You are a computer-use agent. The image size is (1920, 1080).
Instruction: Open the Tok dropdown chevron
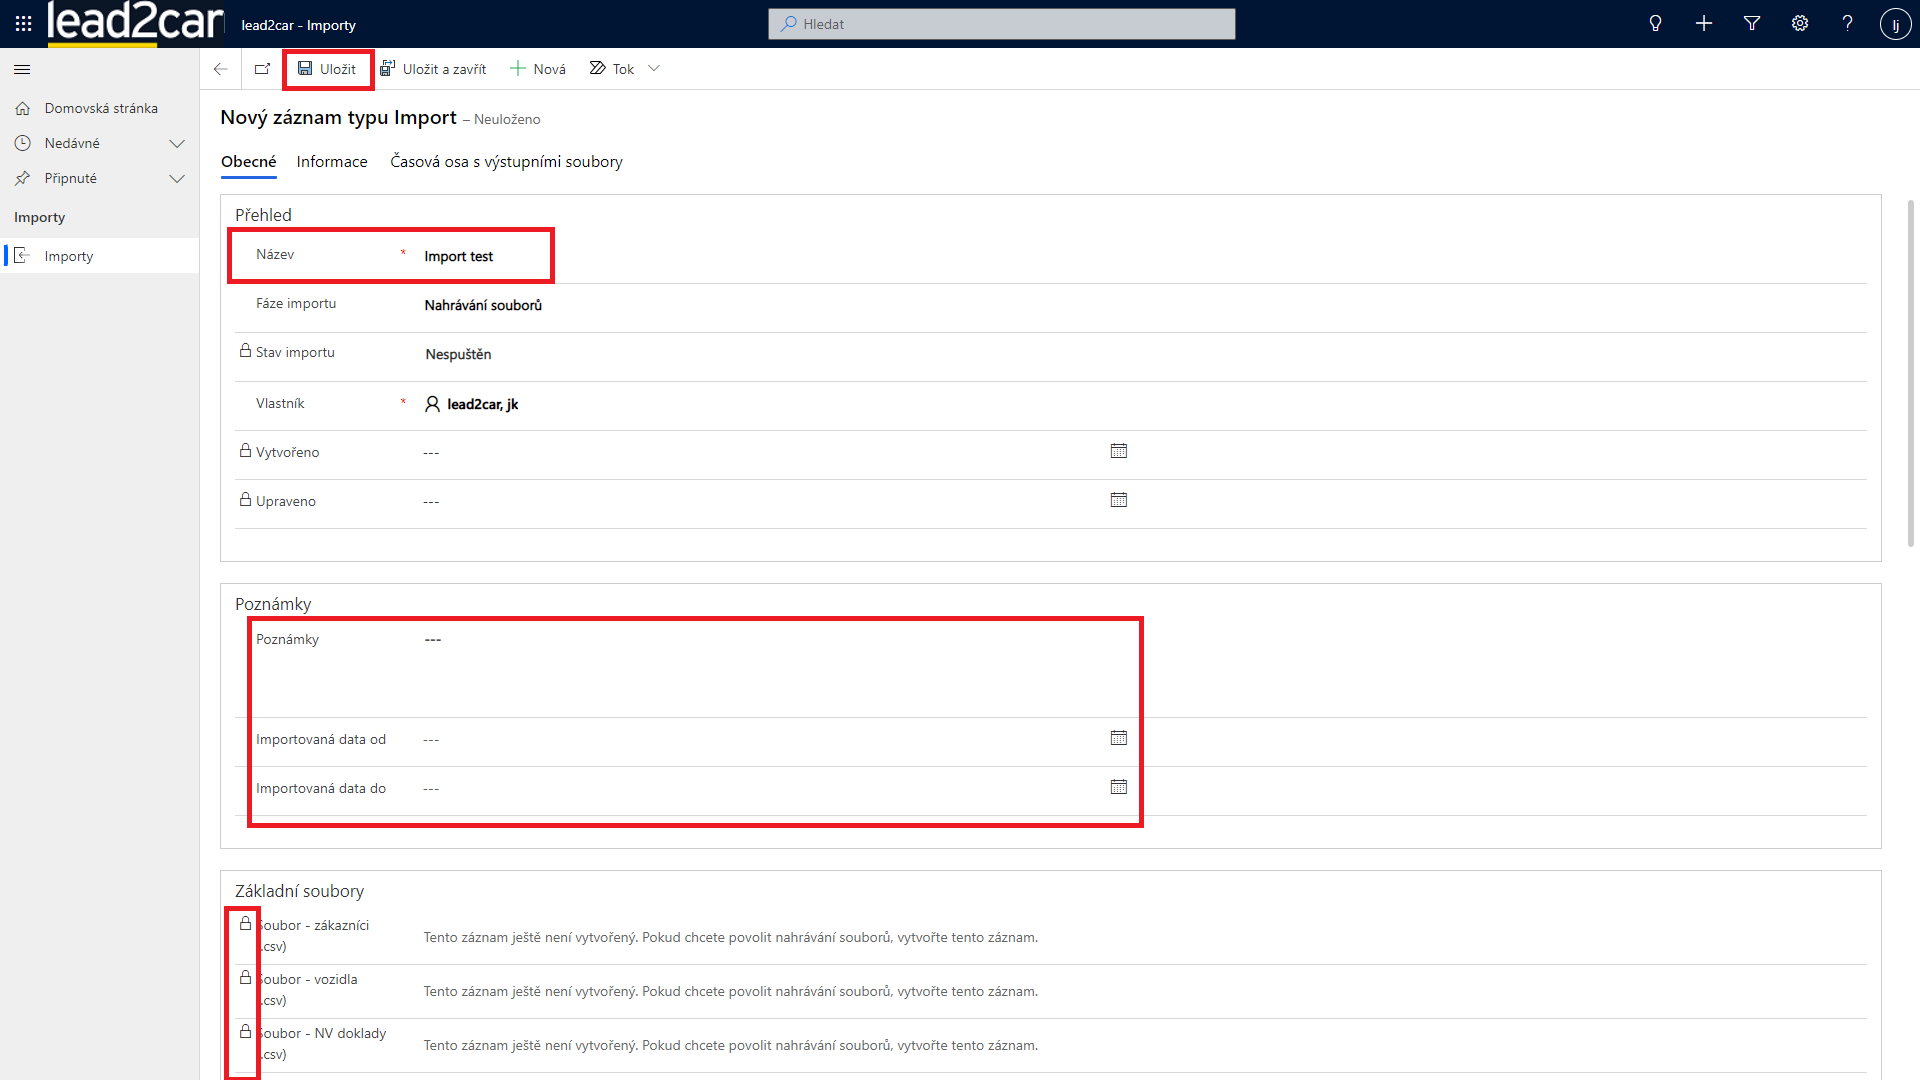pyautogui.click(x=654, y=69)
